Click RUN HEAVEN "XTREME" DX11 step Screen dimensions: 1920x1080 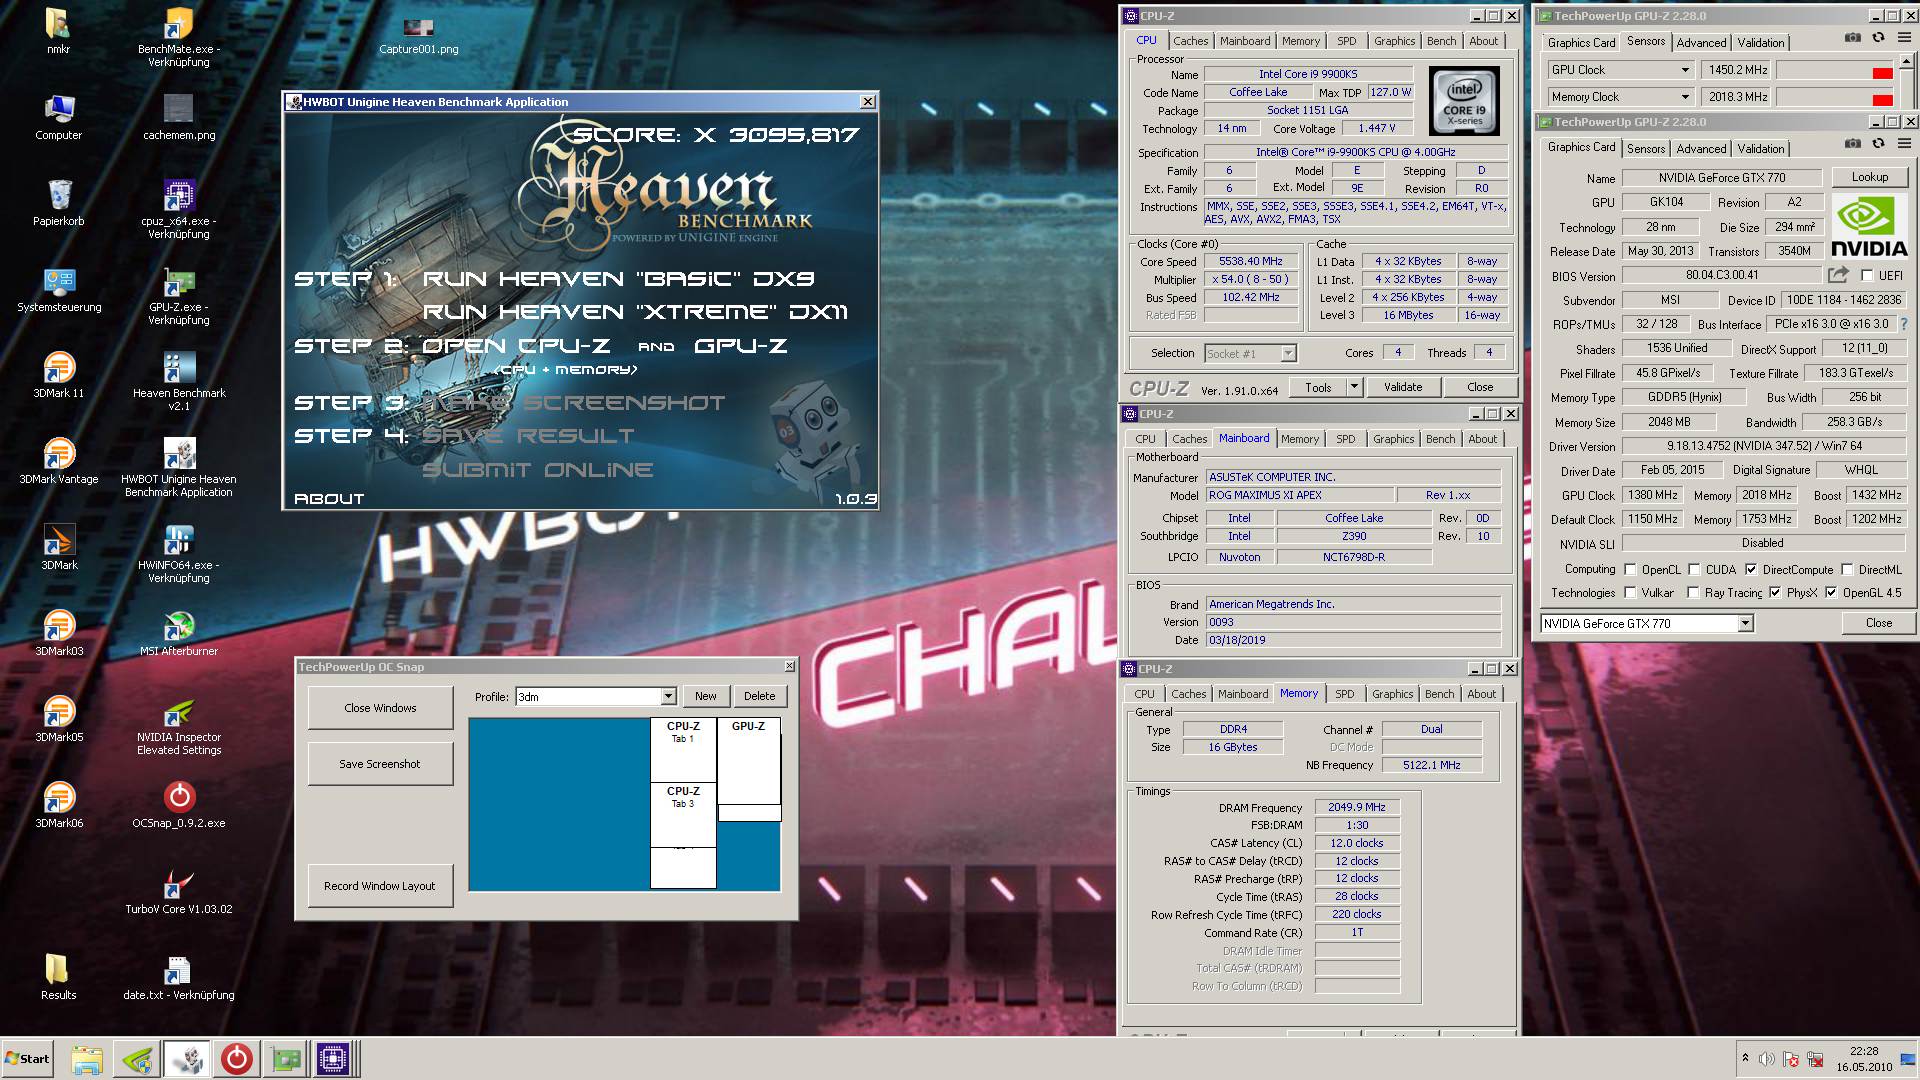pyautogui.click(x=635, y=312)
